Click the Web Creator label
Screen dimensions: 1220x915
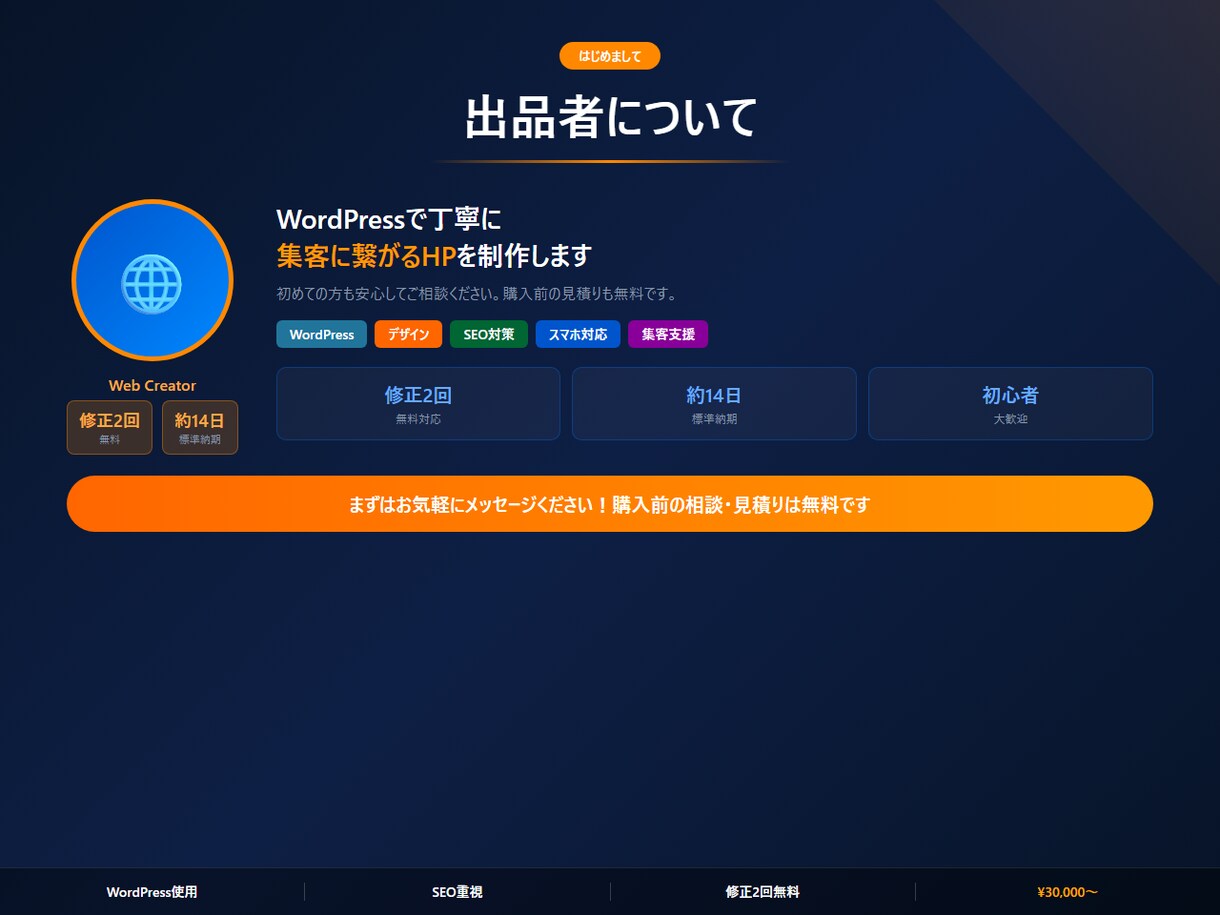(152, 385)
